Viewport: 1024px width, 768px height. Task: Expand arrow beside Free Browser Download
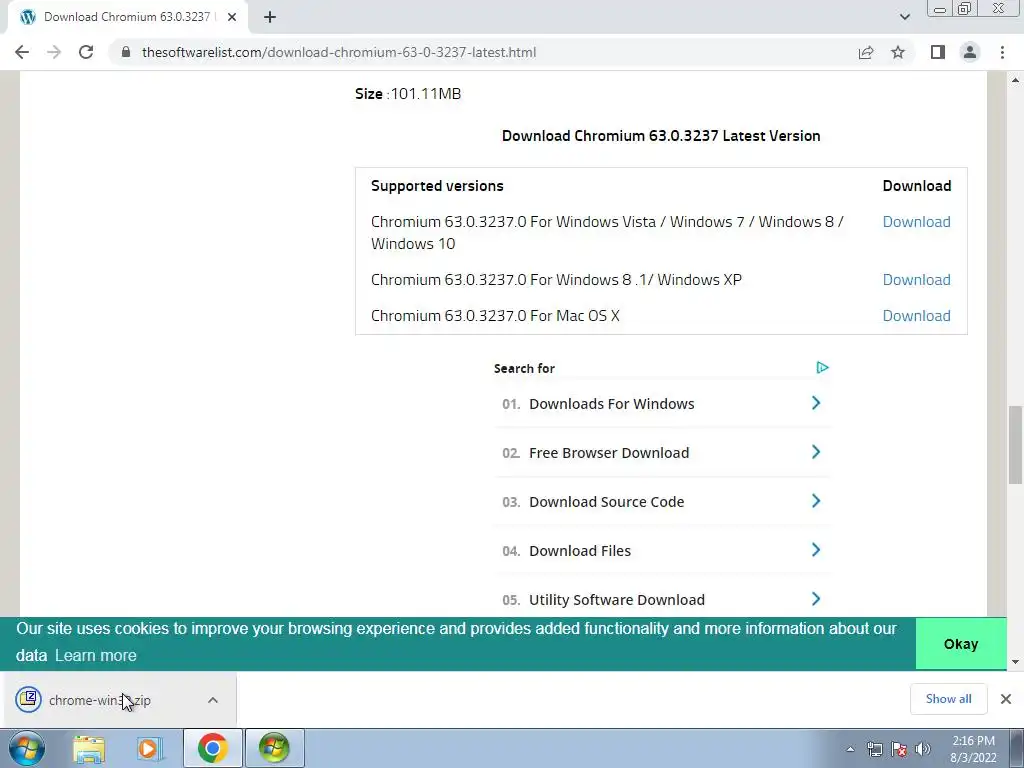(x=816, y=452)
